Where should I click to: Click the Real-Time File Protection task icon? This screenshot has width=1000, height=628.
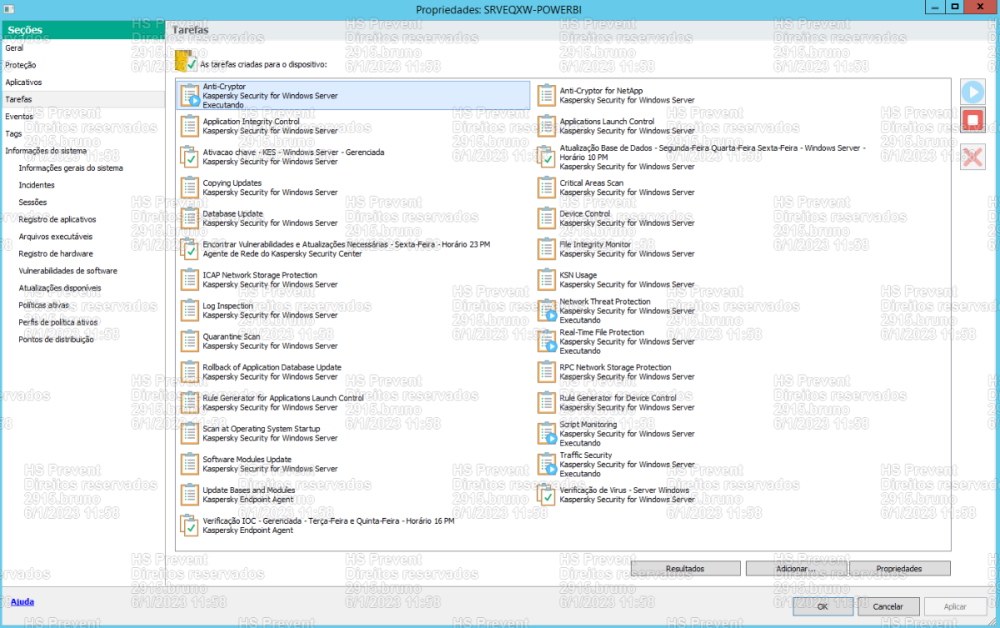coord(547,341)
